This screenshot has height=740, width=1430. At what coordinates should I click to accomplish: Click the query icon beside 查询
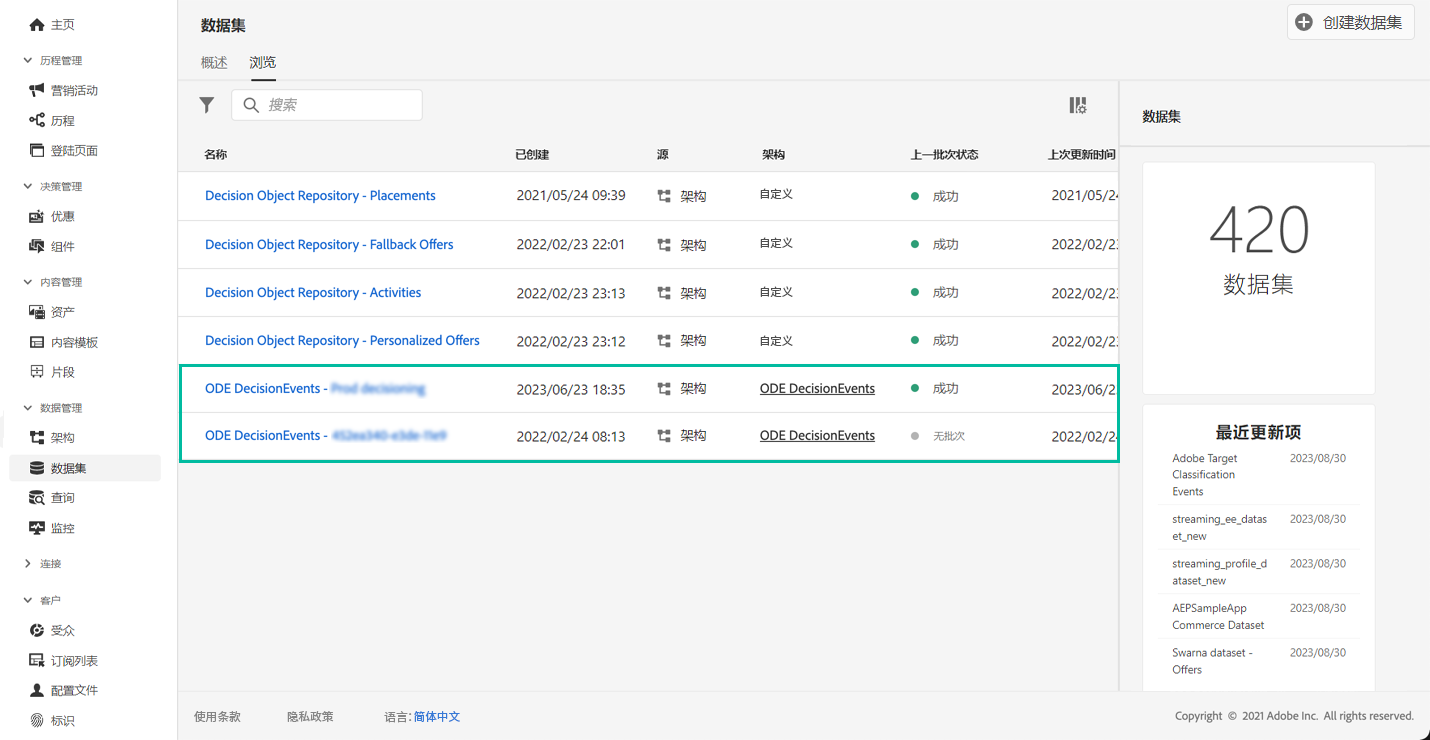pos(37,498)
